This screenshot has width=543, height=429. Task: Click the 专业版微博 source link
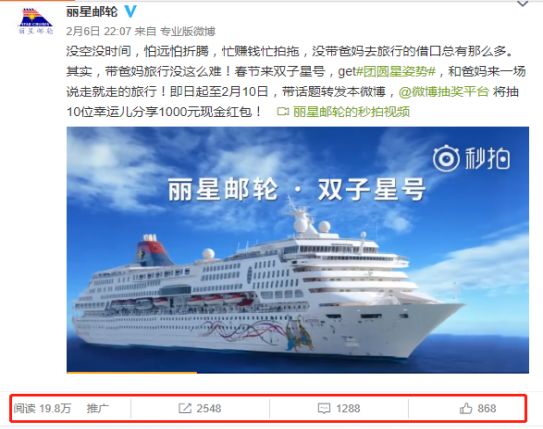[187, 31]
